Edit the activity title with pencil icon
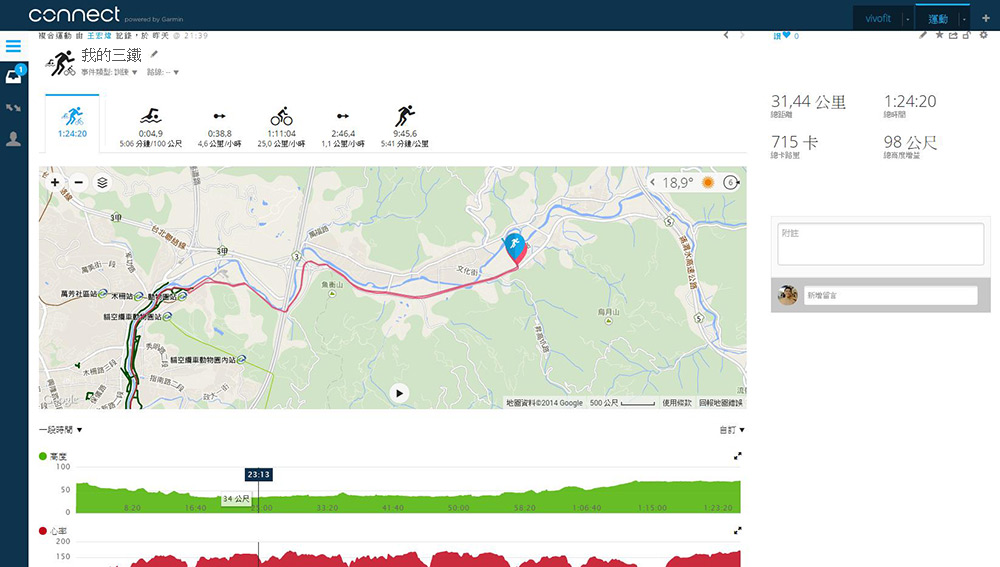The image size is (1000, 567). tap(154, 55)
